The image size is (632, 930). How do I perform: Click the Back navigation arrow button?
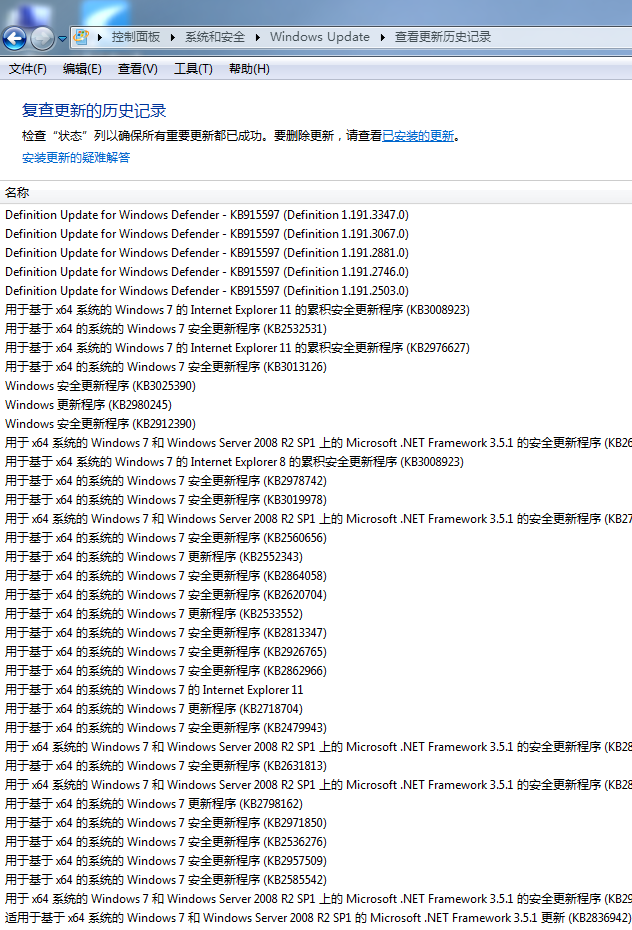point(14,39)
